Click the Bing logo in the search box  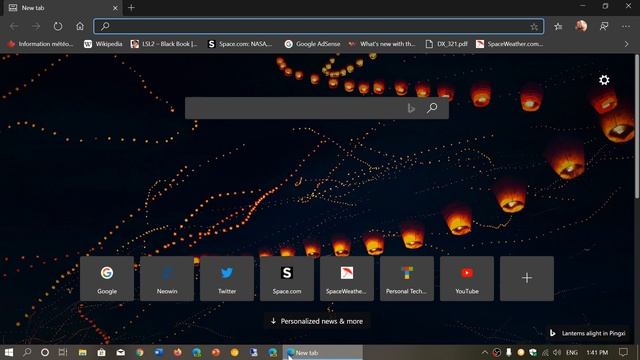[411, 108]
